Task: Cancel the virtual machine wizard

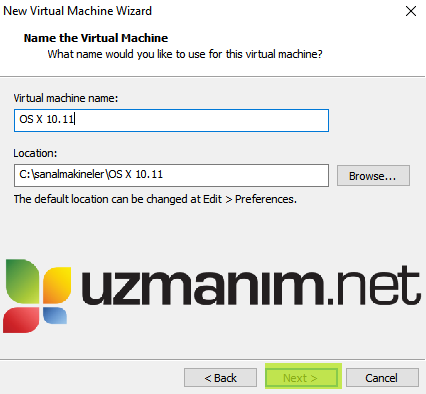Action: 382,378
